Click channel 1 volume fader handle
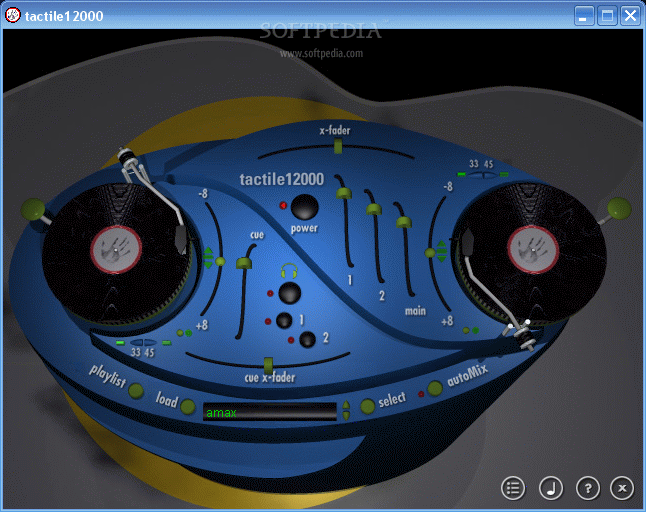 [x=344, y=193]
